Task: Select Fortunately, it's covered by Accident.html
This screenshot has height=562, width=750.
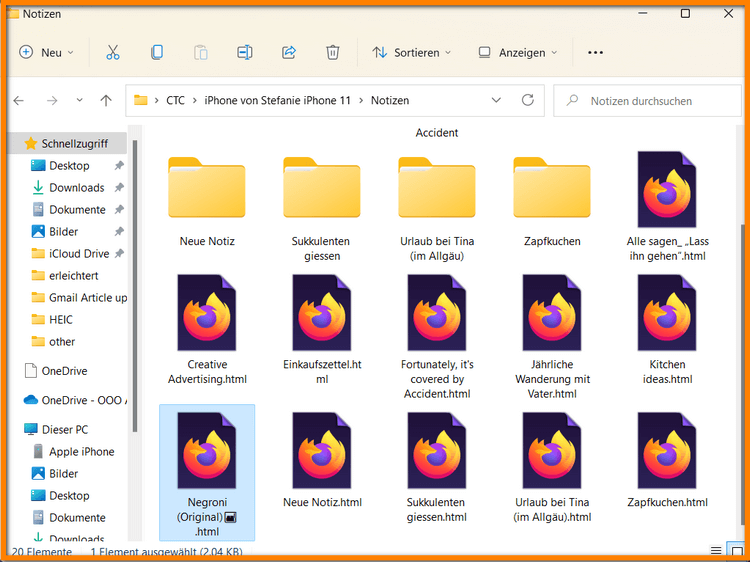Action: coord(437,337)
